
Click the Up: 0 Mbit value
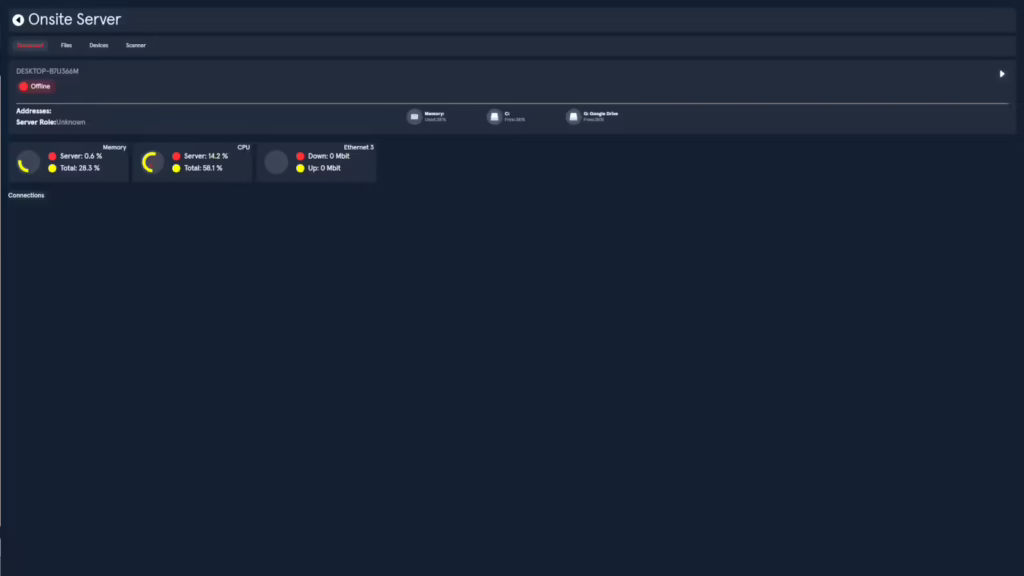324,168
